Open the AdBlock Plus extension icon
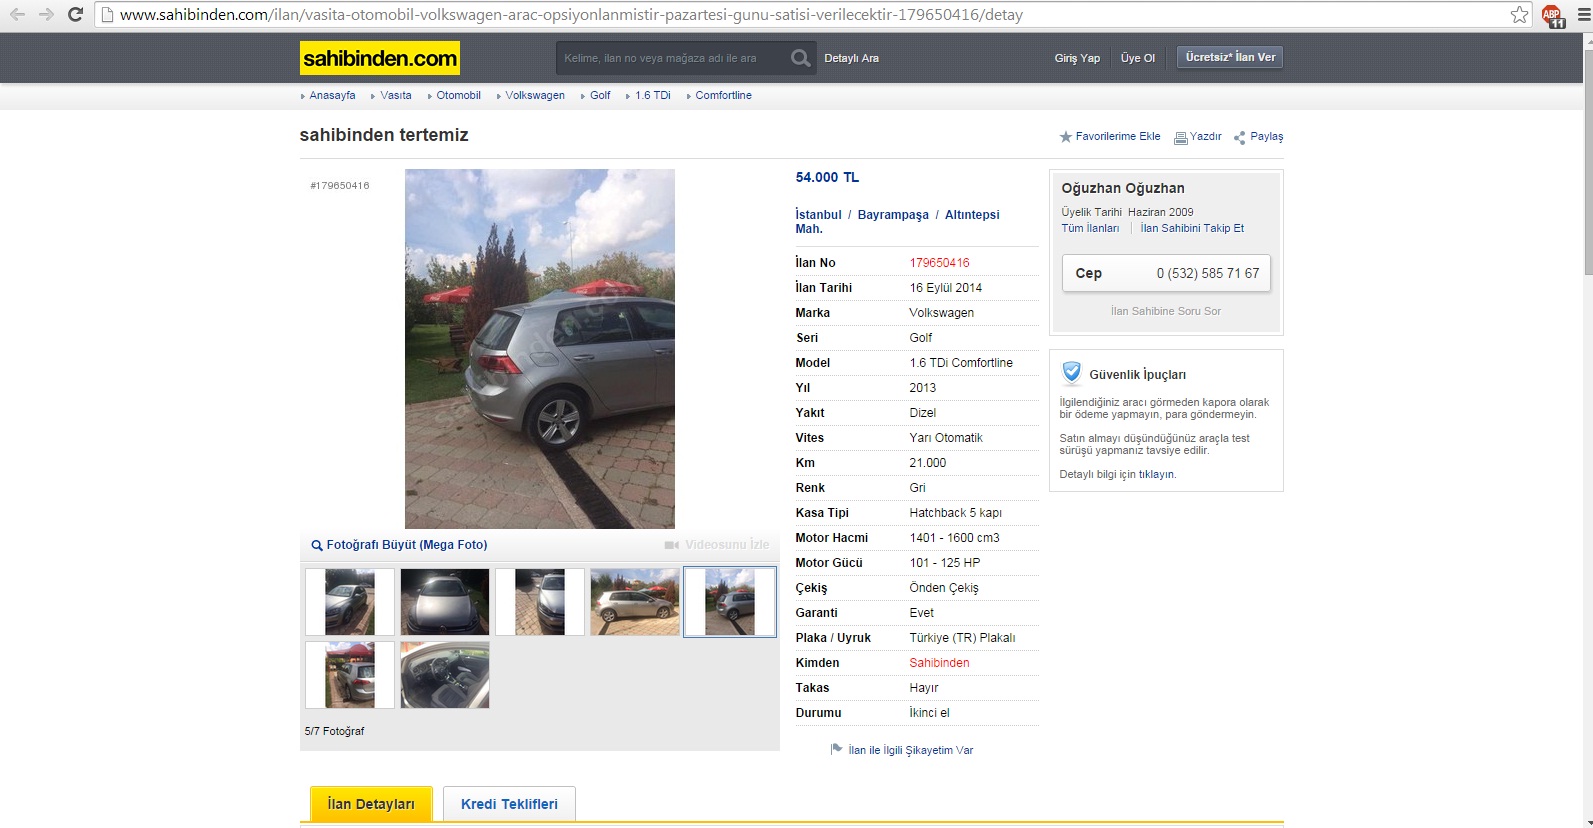The width and height of the screenshot is (1593, 828). 1553,15
